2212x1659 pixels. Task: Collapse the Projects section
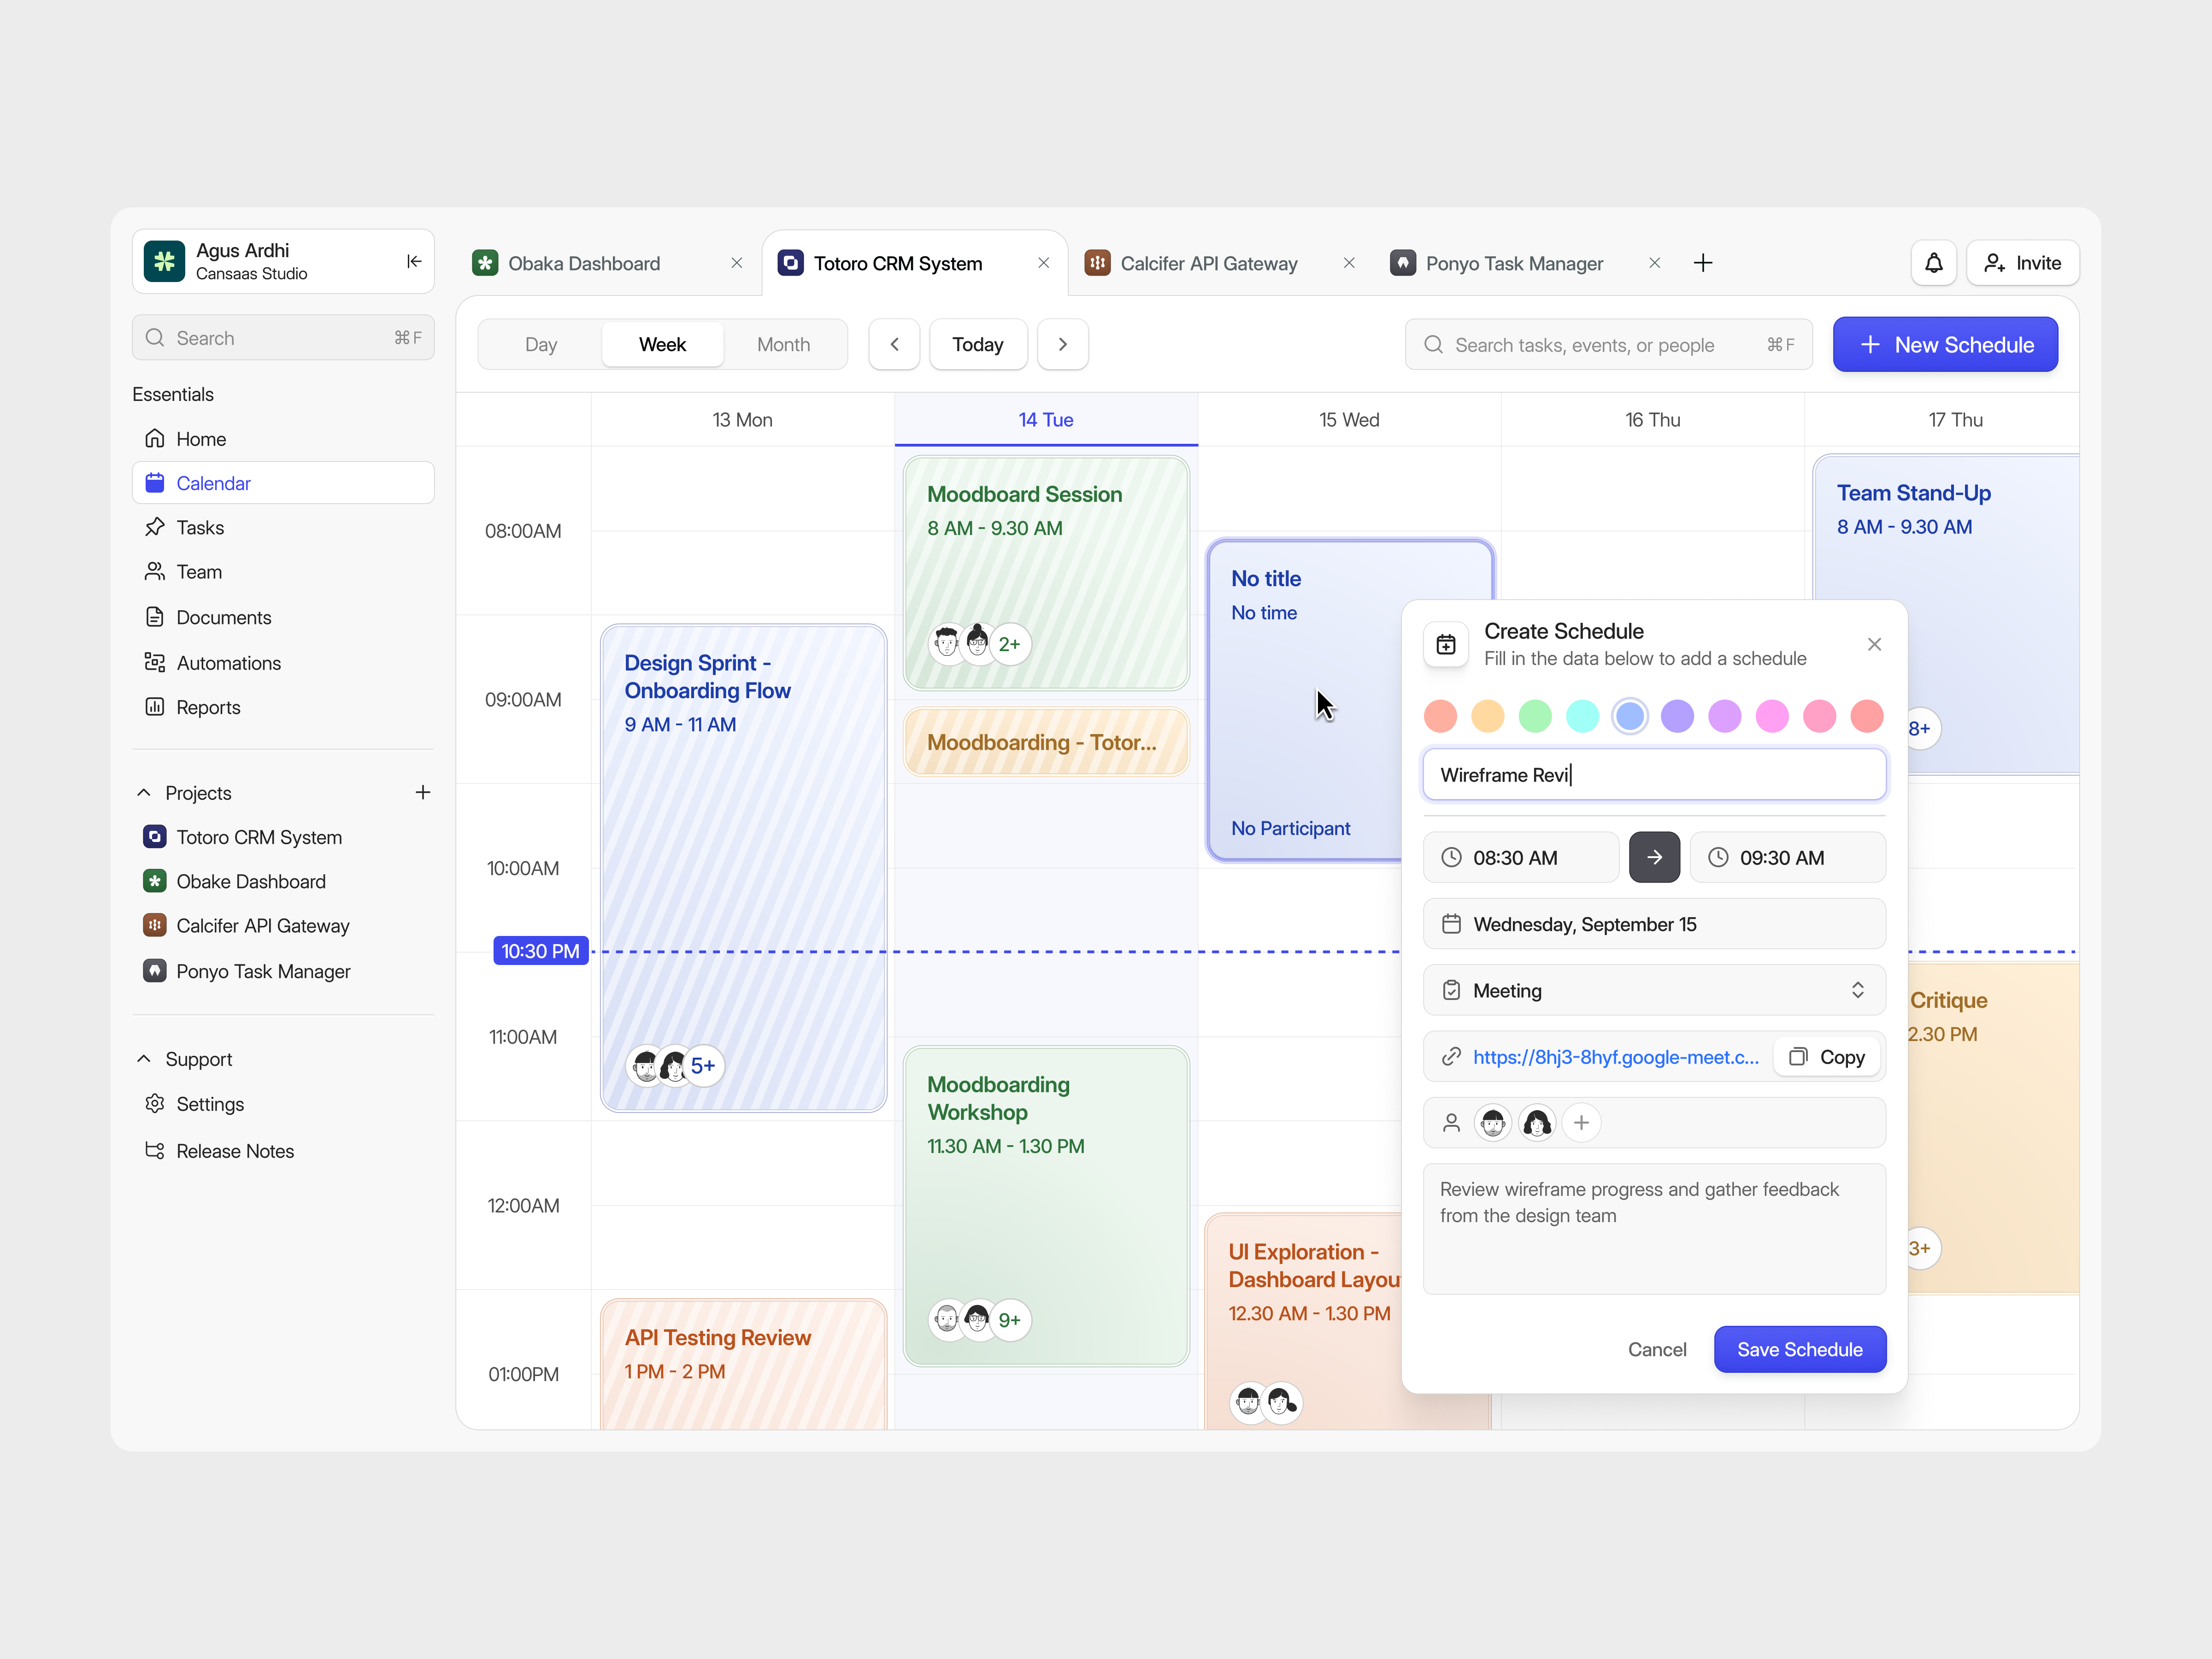click(x=143, y=792)
